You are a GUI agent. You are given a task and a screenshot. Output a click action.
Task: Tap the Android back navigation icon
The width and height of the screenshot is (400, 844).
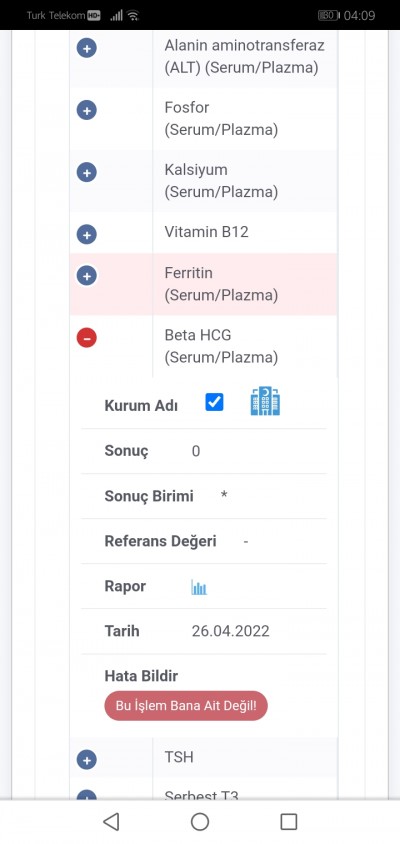click(x=111, y=821)
